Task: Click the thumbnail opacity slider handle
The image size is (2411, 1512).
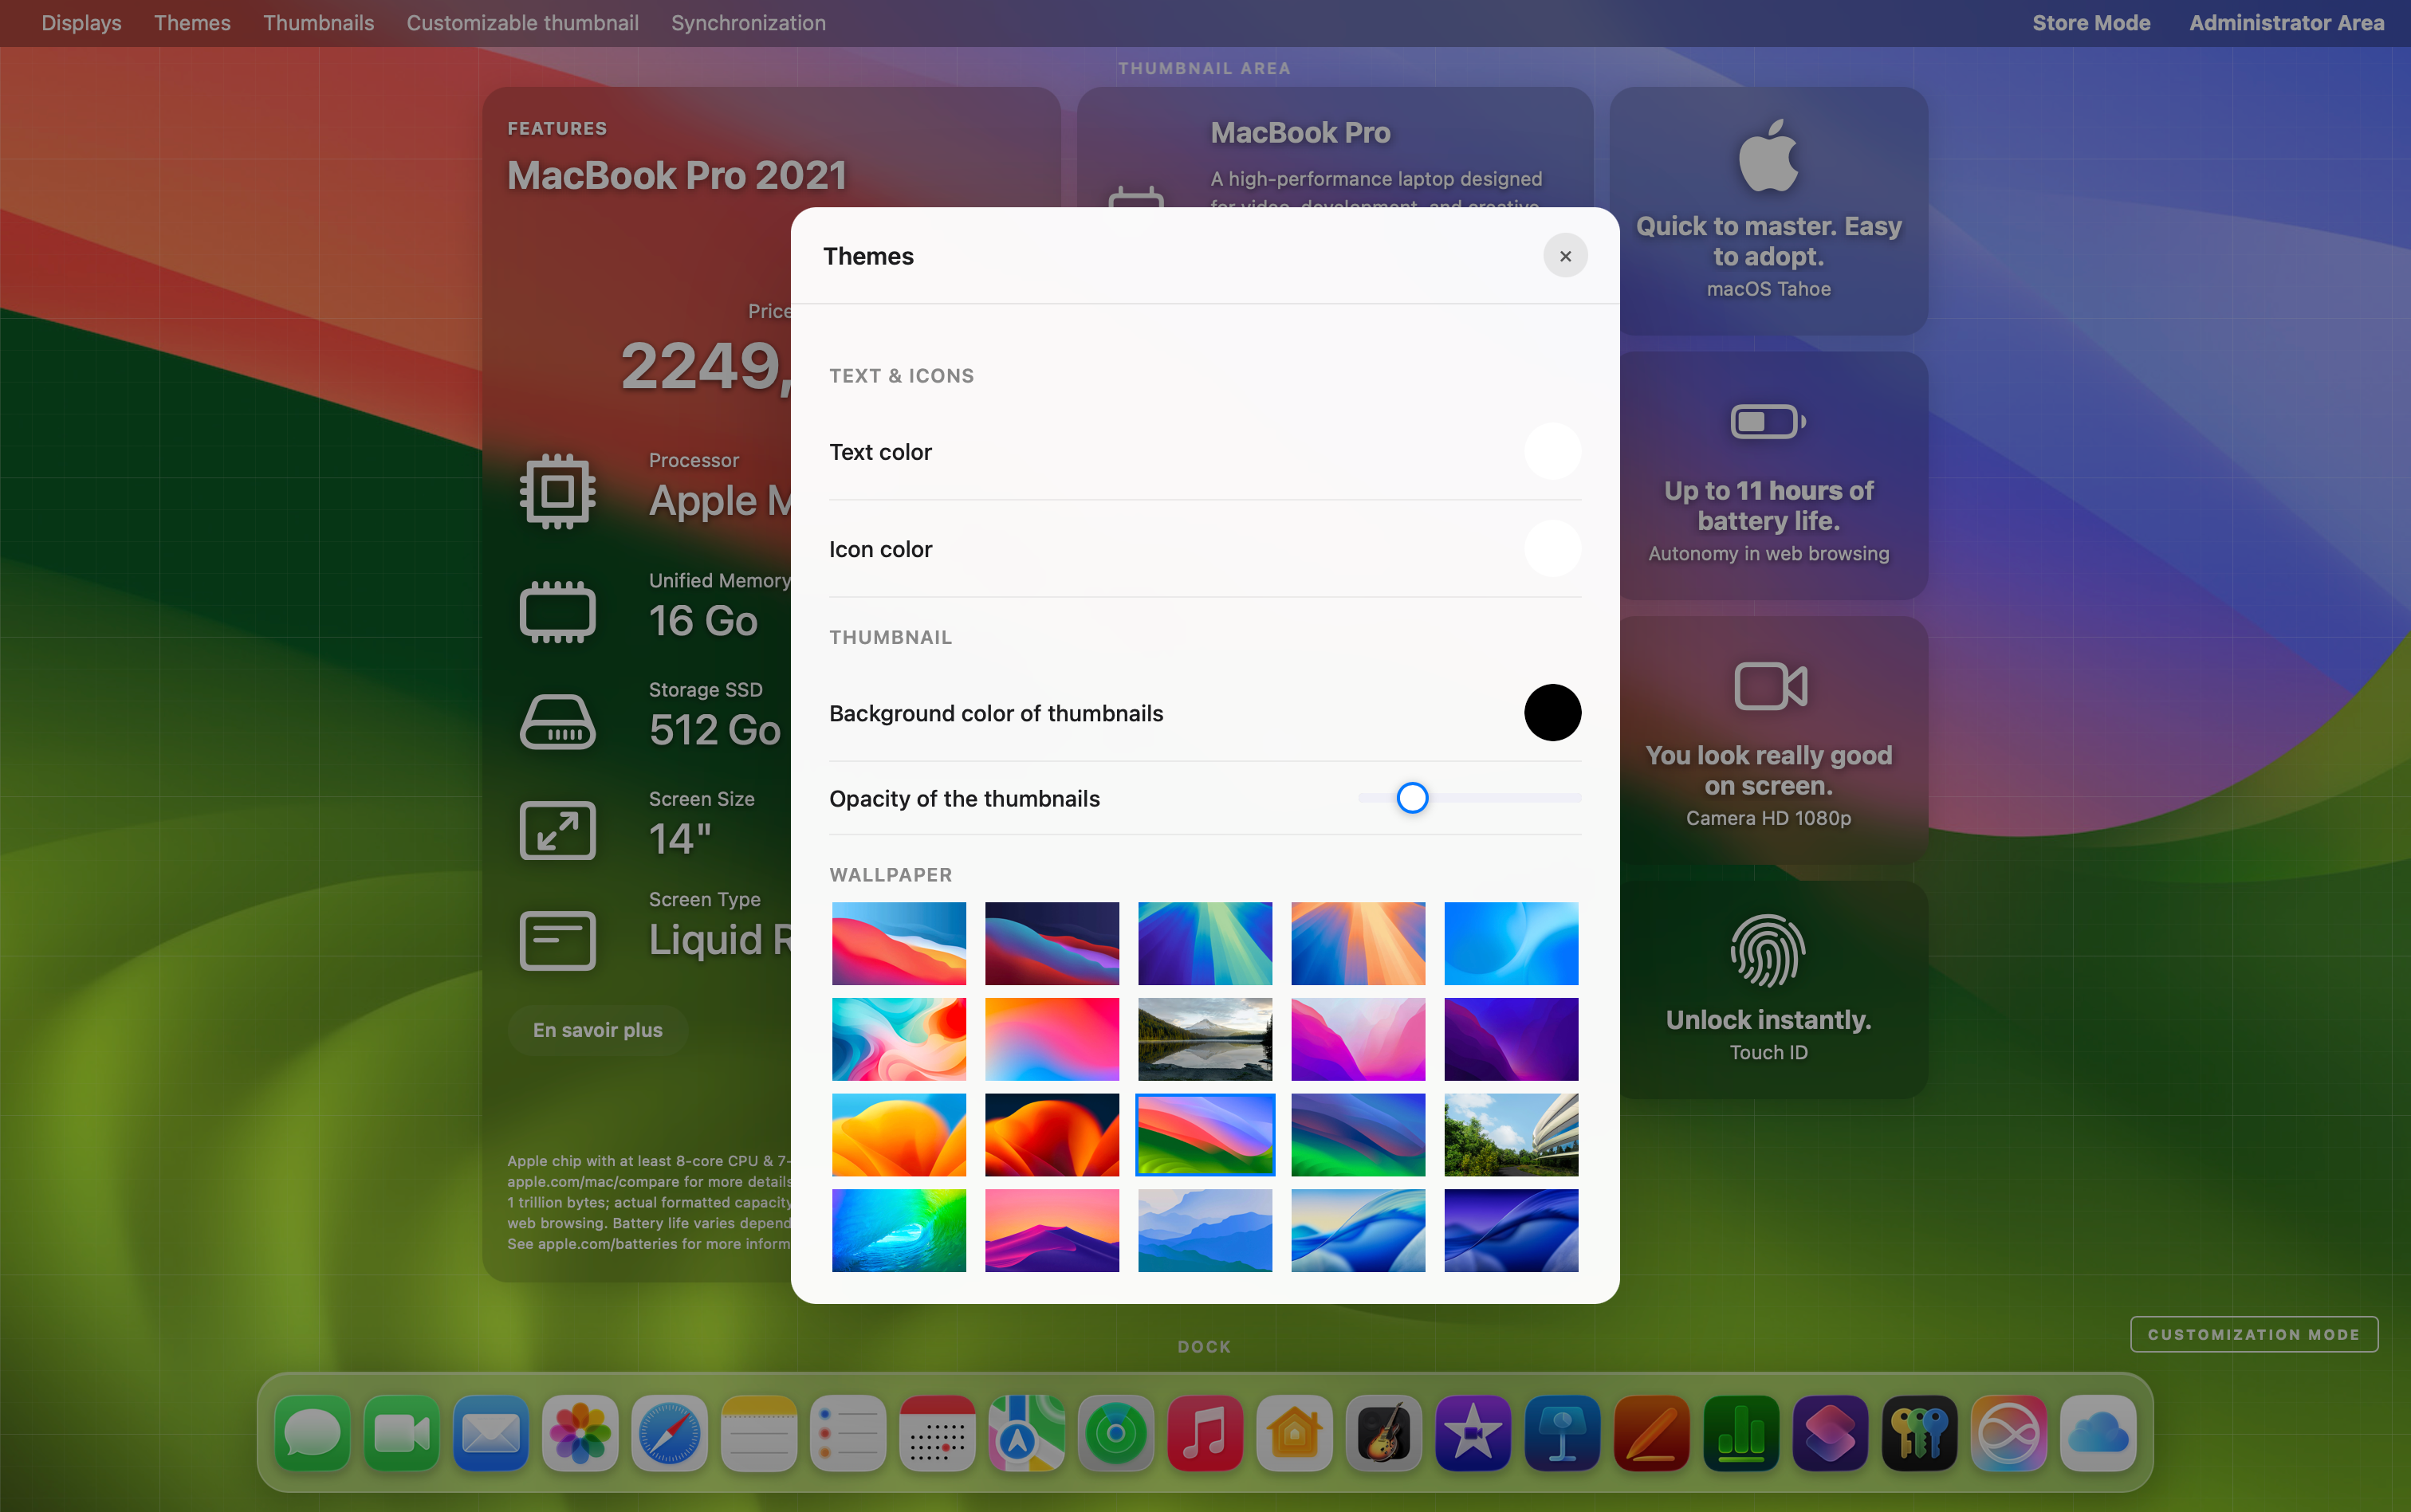Action: 1412,798
